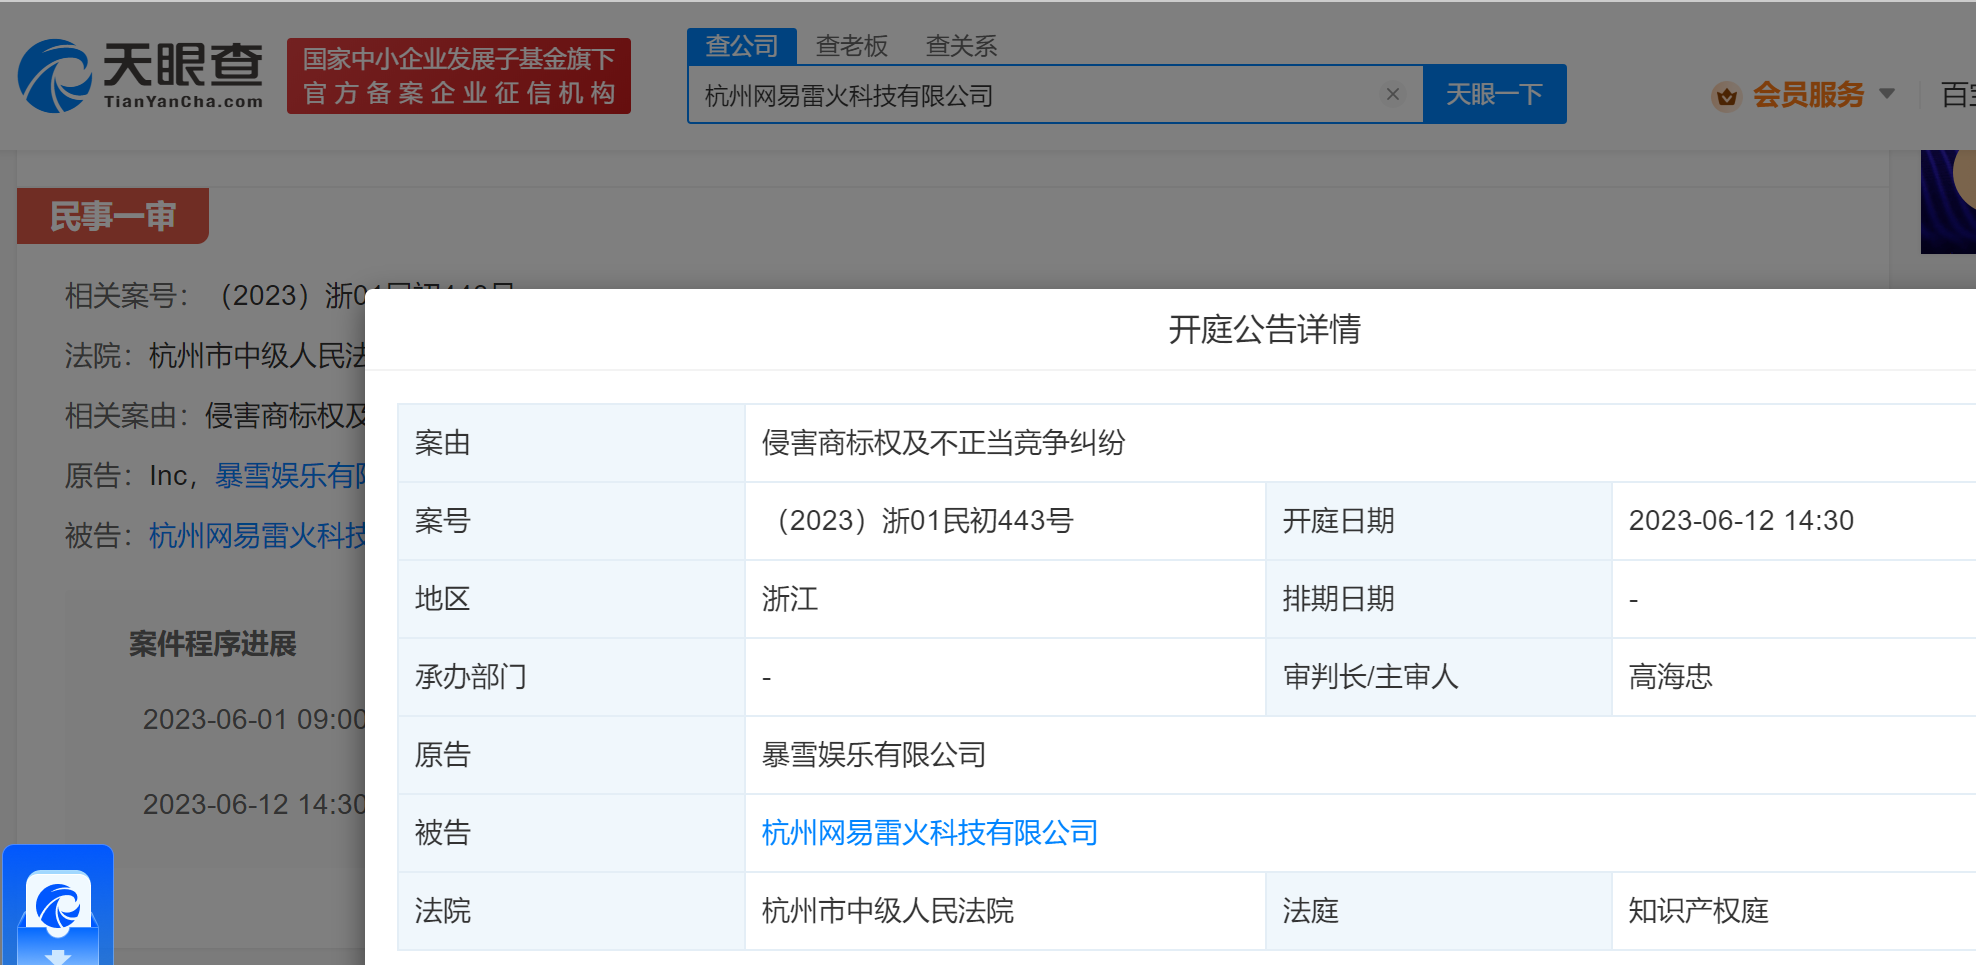This screenshot has height=965, width=1976.
Task: Click the 审判长/主审人 label cell
Action: point(1438,677)
